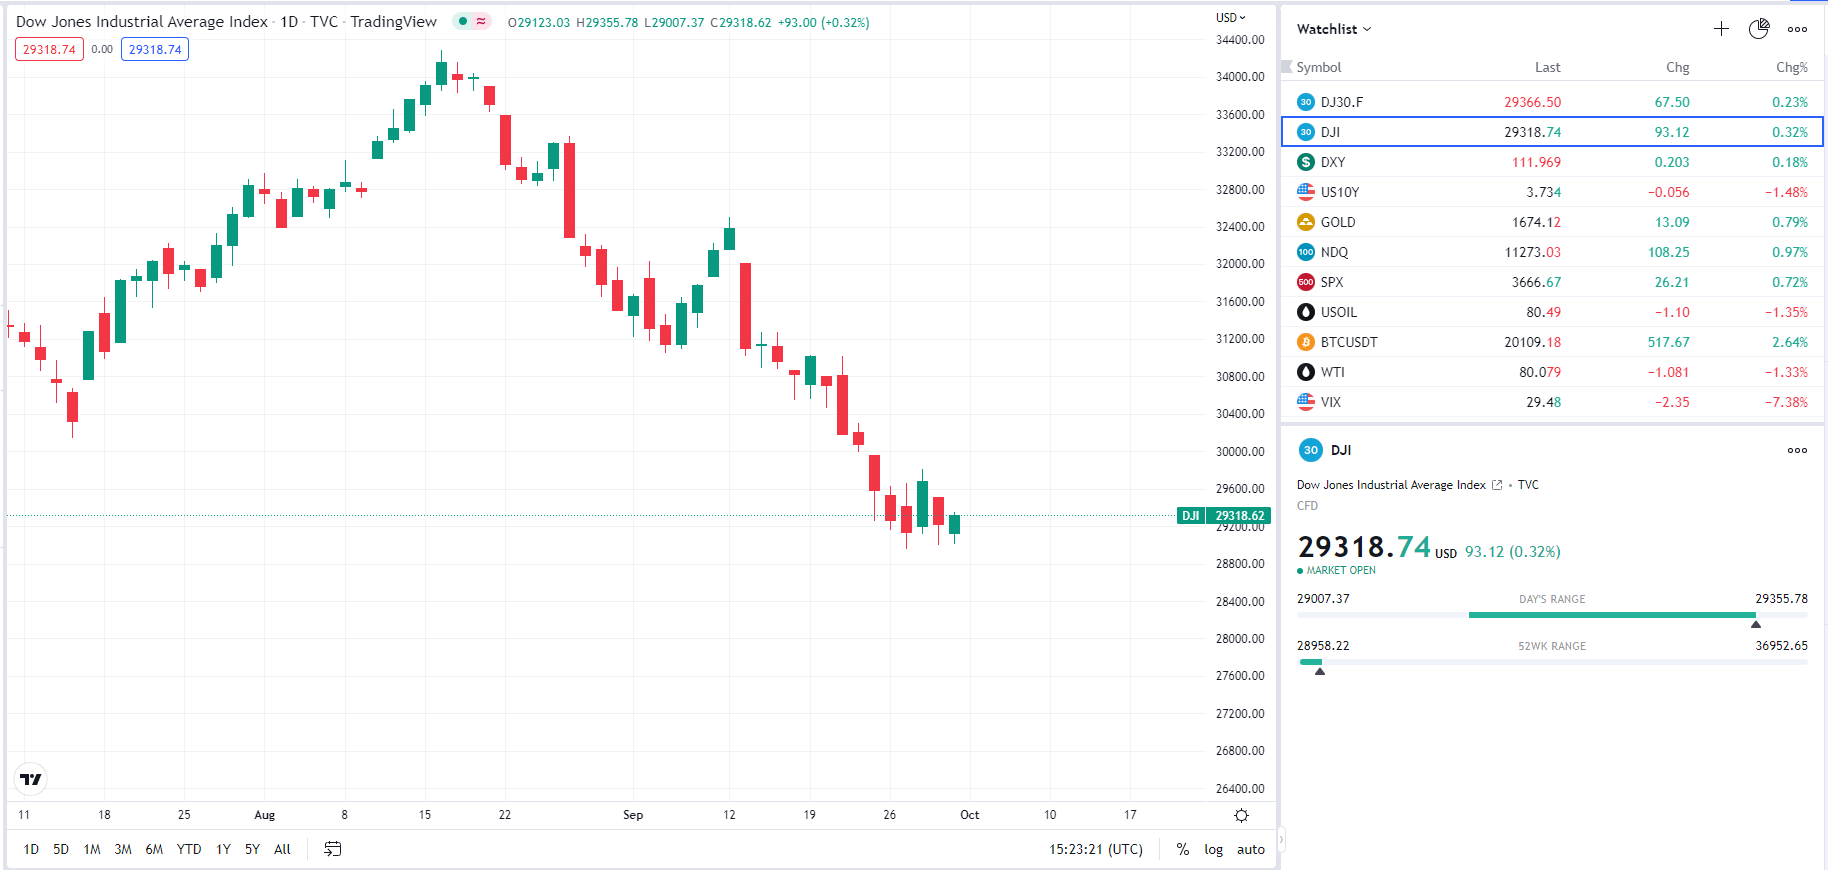Open chart settings gear icon

point(1241,816)
